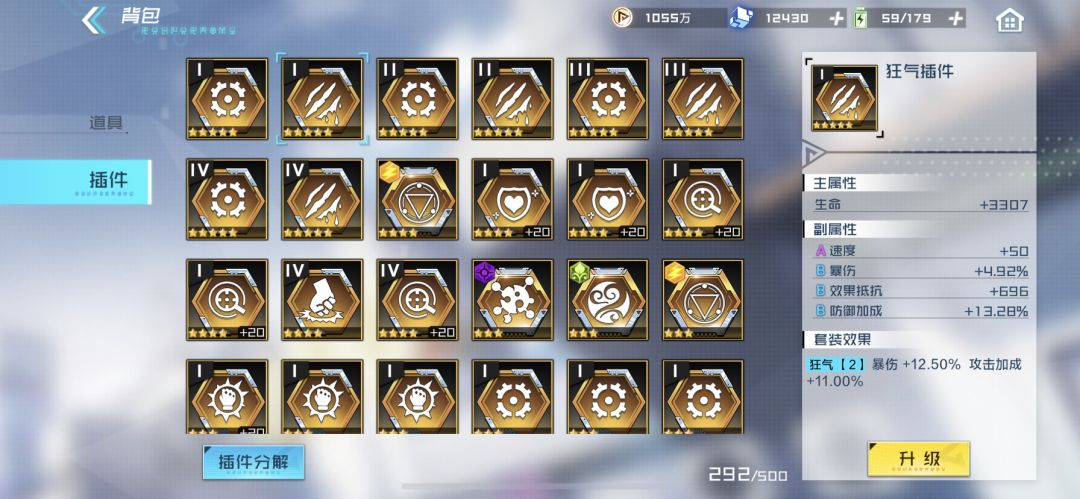Choose the orange-badged triangle circle plugin in second row
Viewport: 1080px width, 499px height.
click(x=417, y=199)
